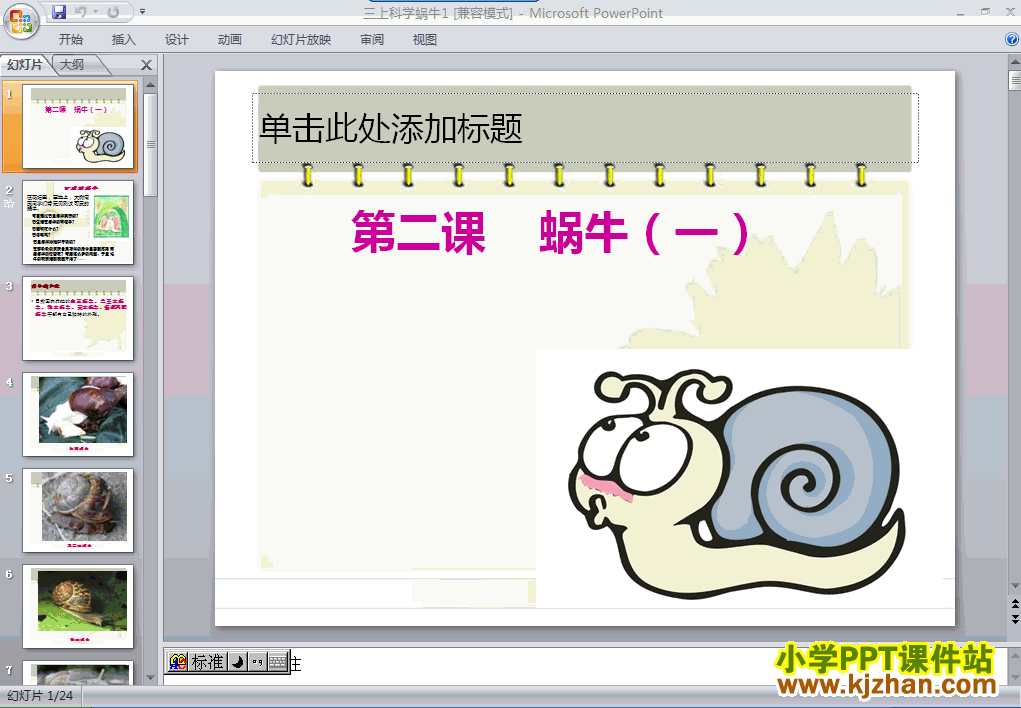Go to the next slide using the double-down arrow

click(x=1014, y=618)
